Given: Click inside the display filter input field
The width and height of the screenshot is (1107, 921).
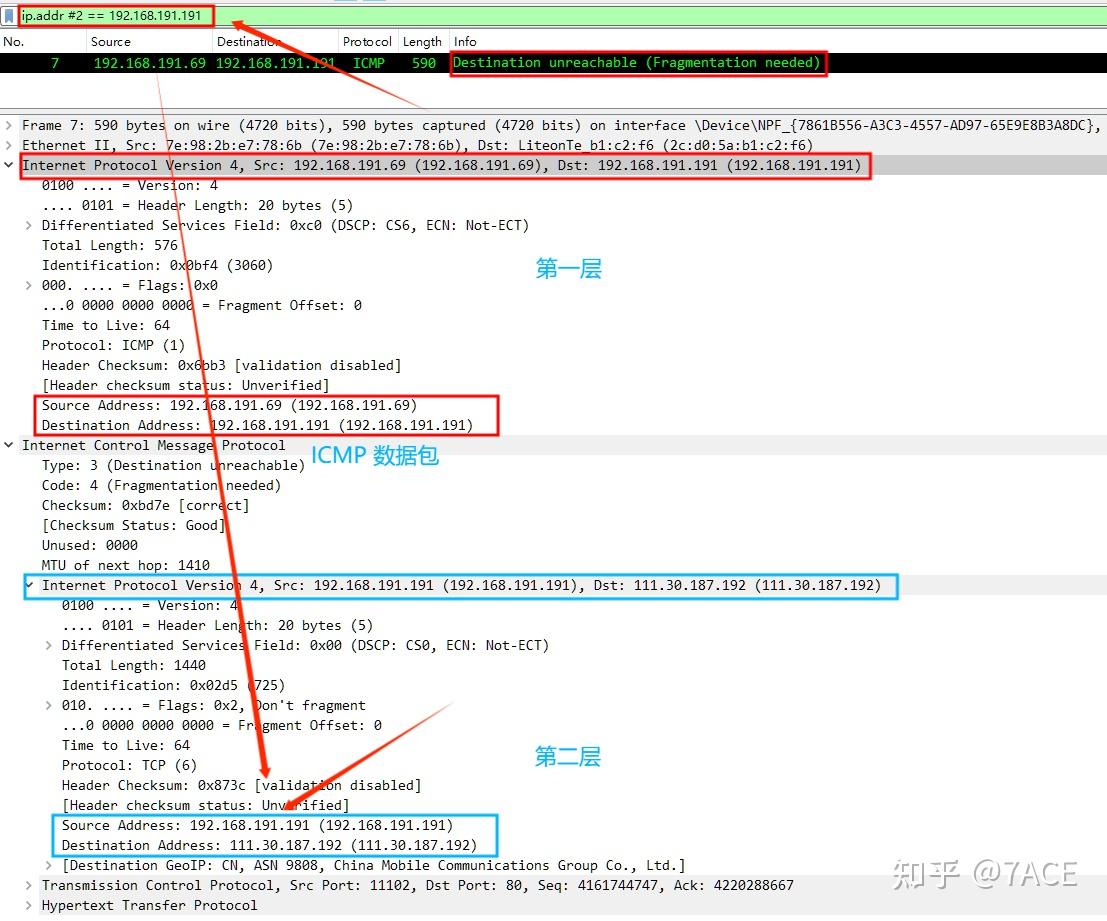Looking at the screenshot, I should [x=150, y=14].
